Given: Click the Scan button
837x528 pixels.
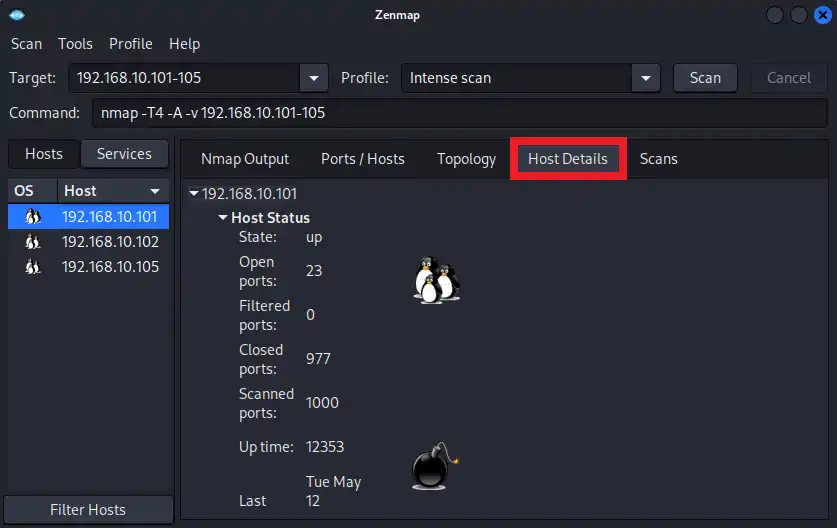Looking at the screenshot, I should point(705,78).
